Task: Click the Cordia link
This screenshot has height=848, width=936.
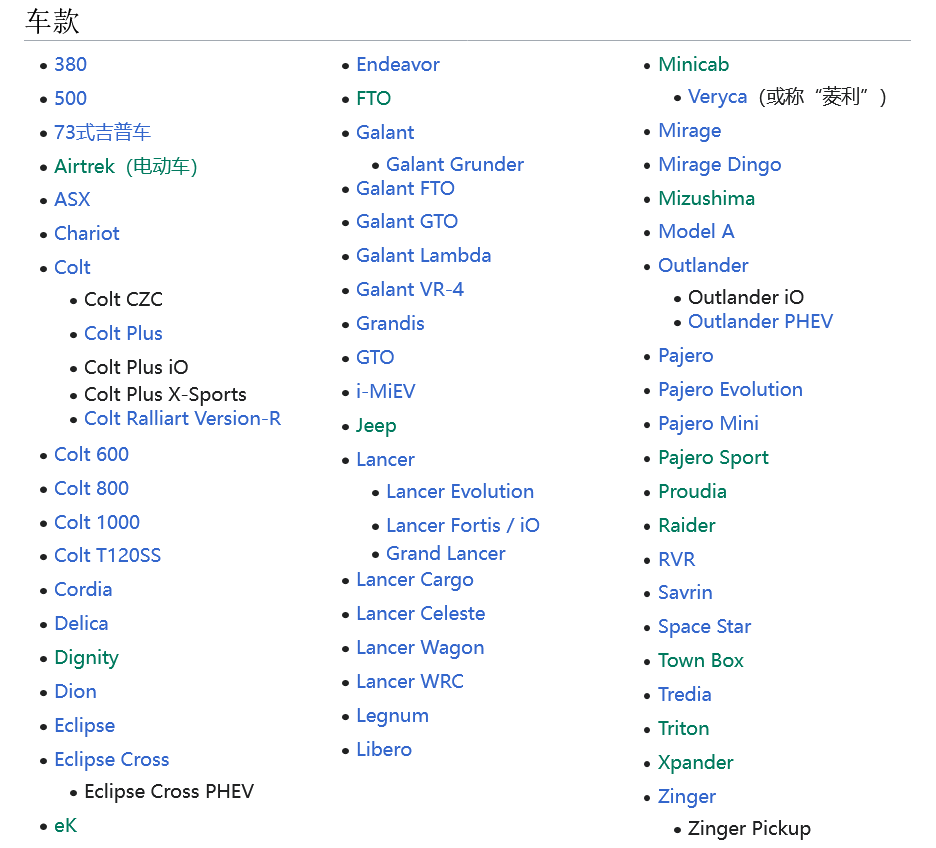Action: (x=83, y=590)
